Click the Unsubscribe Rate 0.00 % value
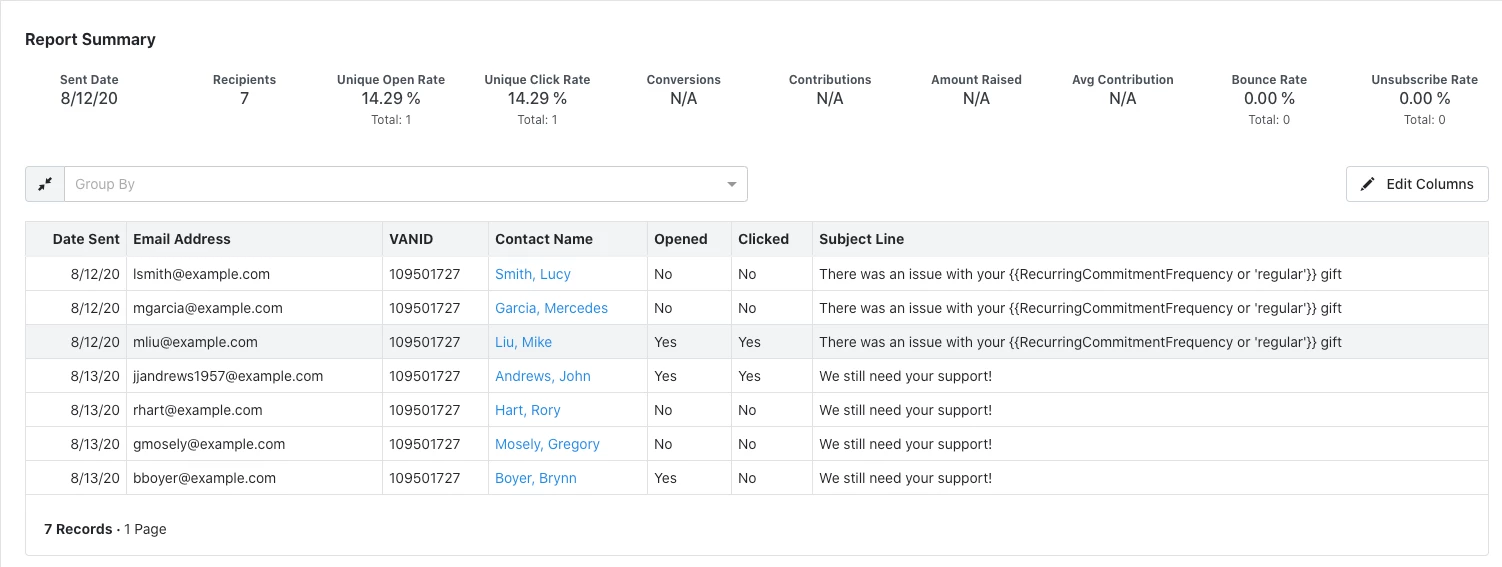 (x=1424, y=98)
